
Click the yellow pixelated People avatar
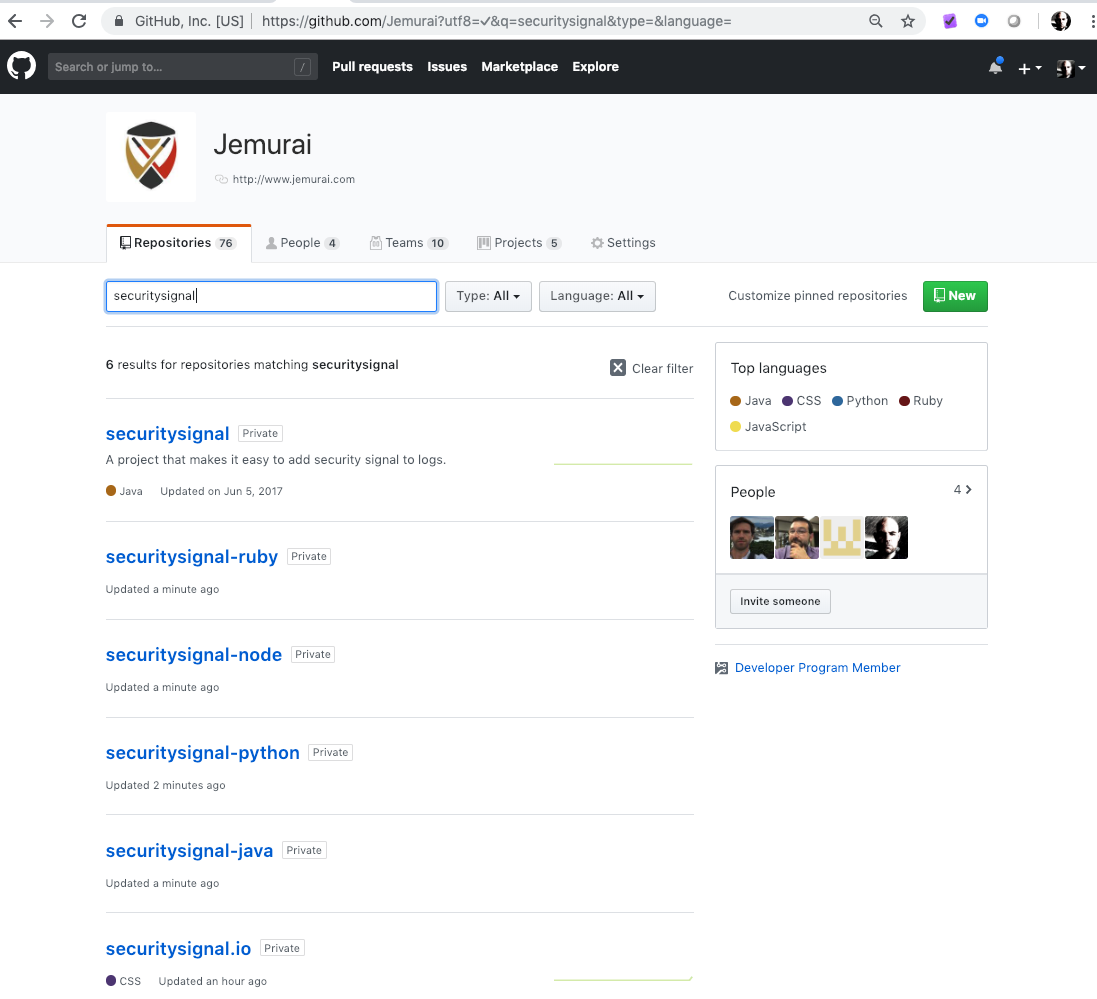click(842, 537)
